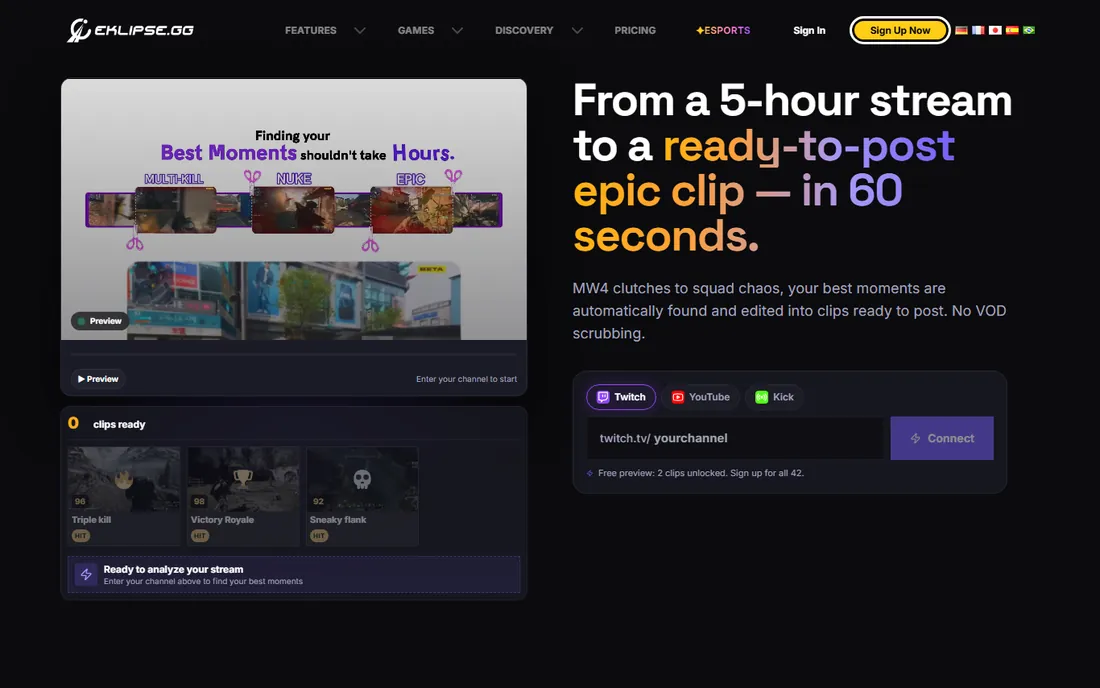The width and height of the screenshot is (1100, 688).
Task: Expand the Discovery dropdown chevron
Action: tap(577, 30)
